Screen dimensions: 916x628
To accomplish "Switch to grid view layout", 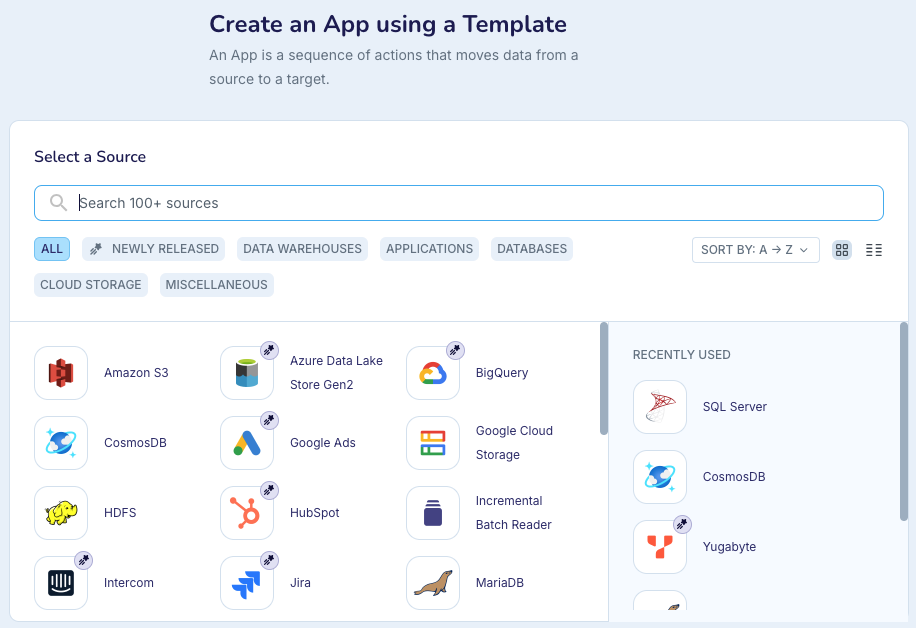I will point(842,249).
